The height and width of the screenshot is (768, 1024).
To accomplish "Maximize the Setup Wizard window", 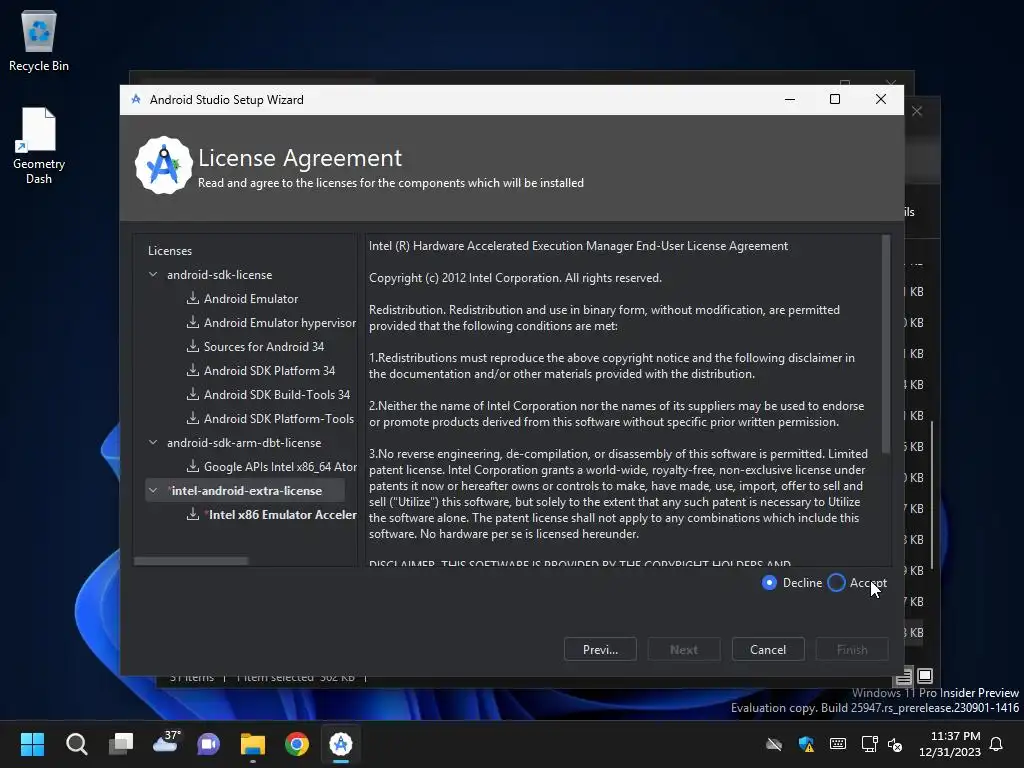I will 835,99.
